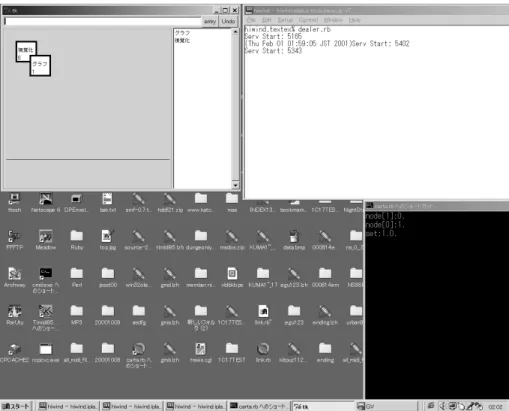This screenshot has height=411, width=509.
Task: Focus the text entry field in tk window
Action: click(102, 21)
